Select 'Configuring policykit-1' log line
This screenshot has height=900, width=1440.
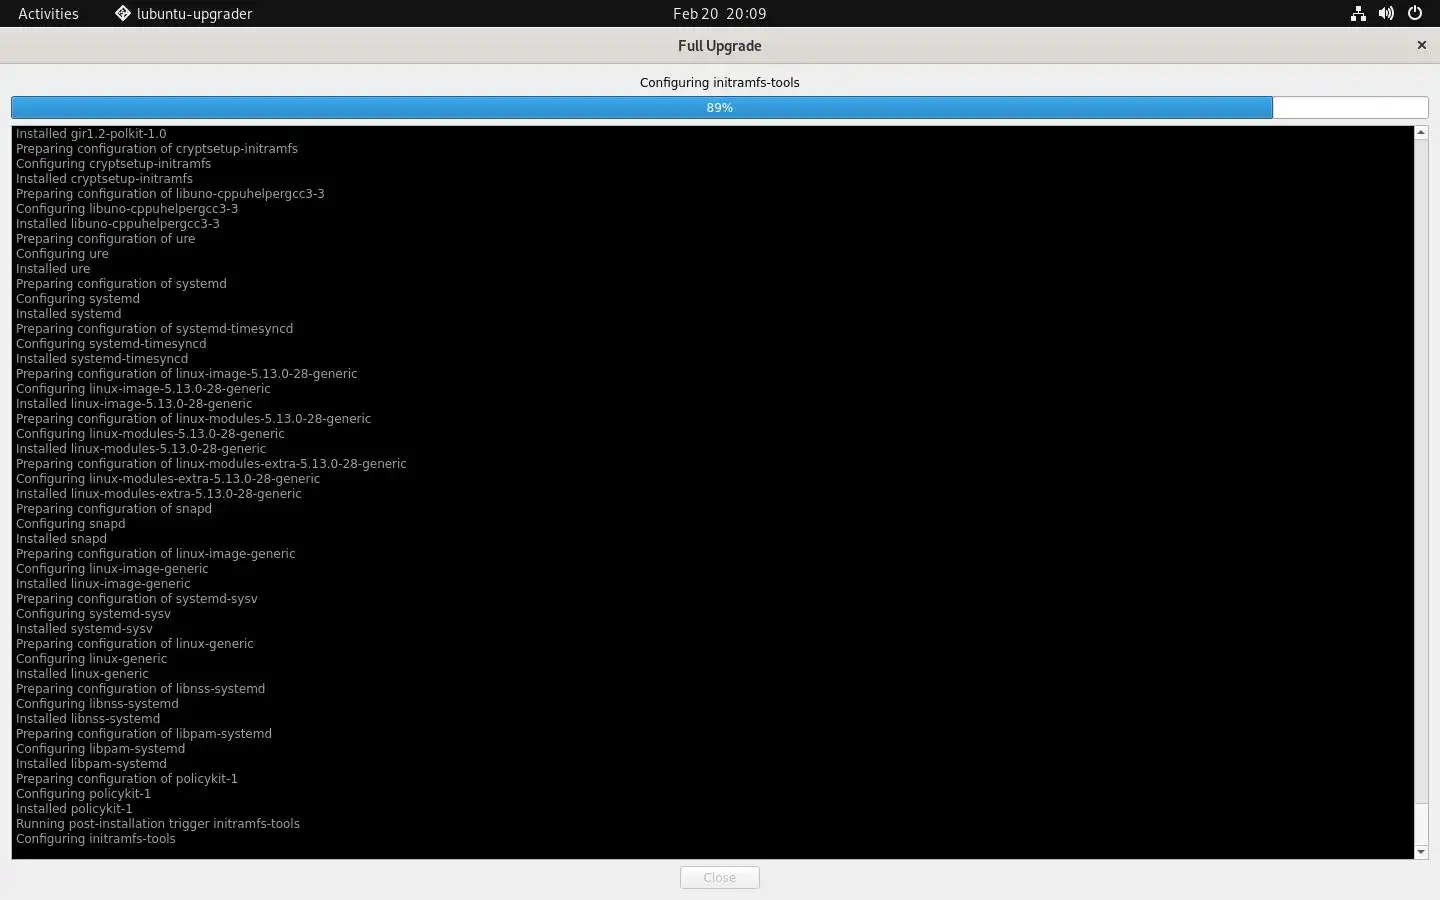click(83, 793)
